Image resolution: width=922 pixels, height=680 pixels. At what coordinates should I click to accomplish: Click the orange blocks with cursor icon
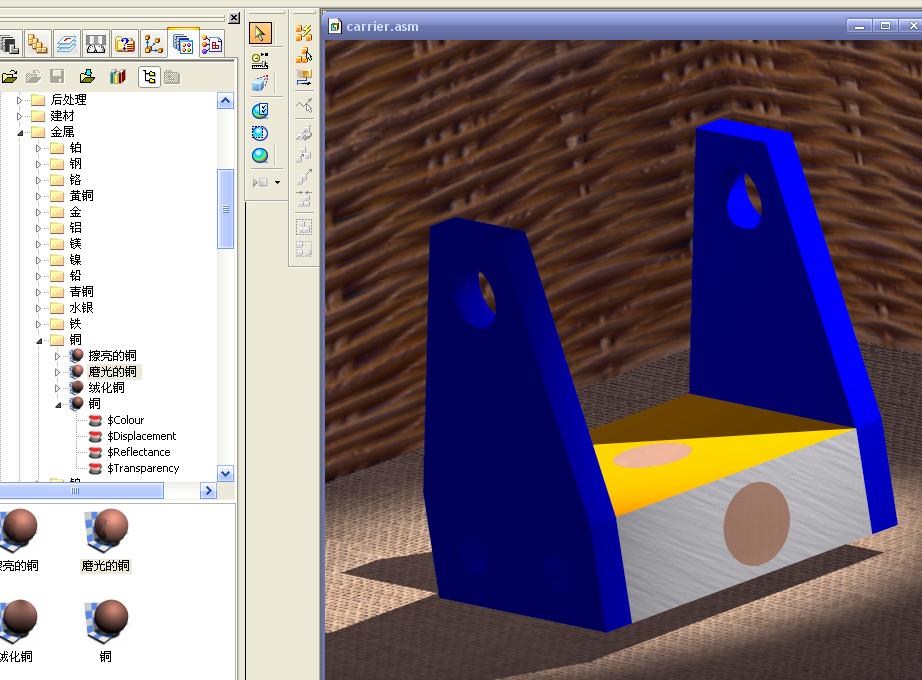[303, 55]
